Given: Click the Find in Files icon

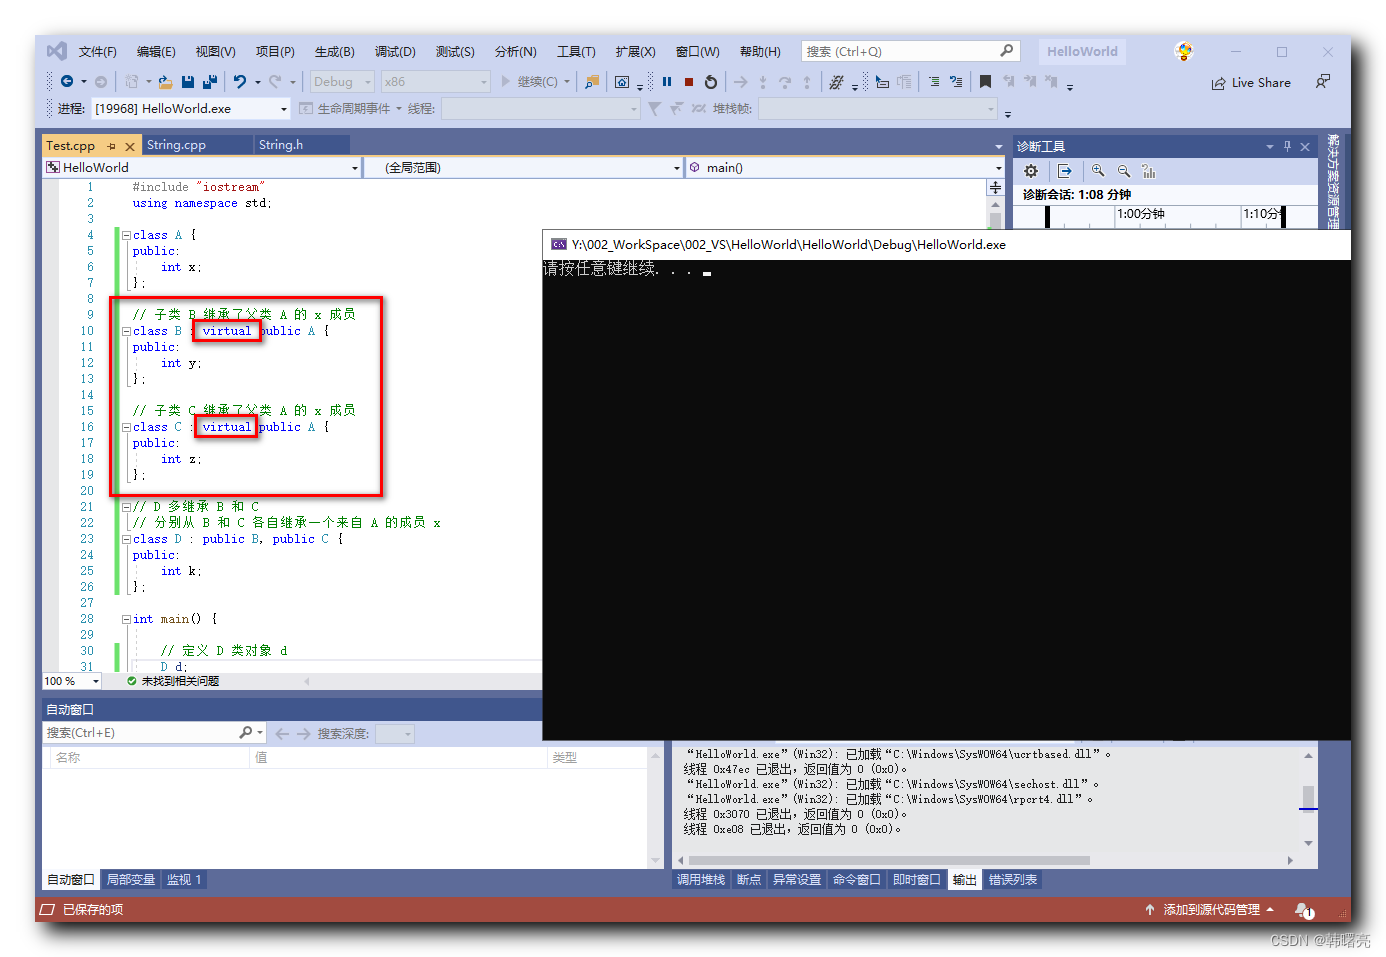Looking at the screenshot, I should [x=592, y=82].
